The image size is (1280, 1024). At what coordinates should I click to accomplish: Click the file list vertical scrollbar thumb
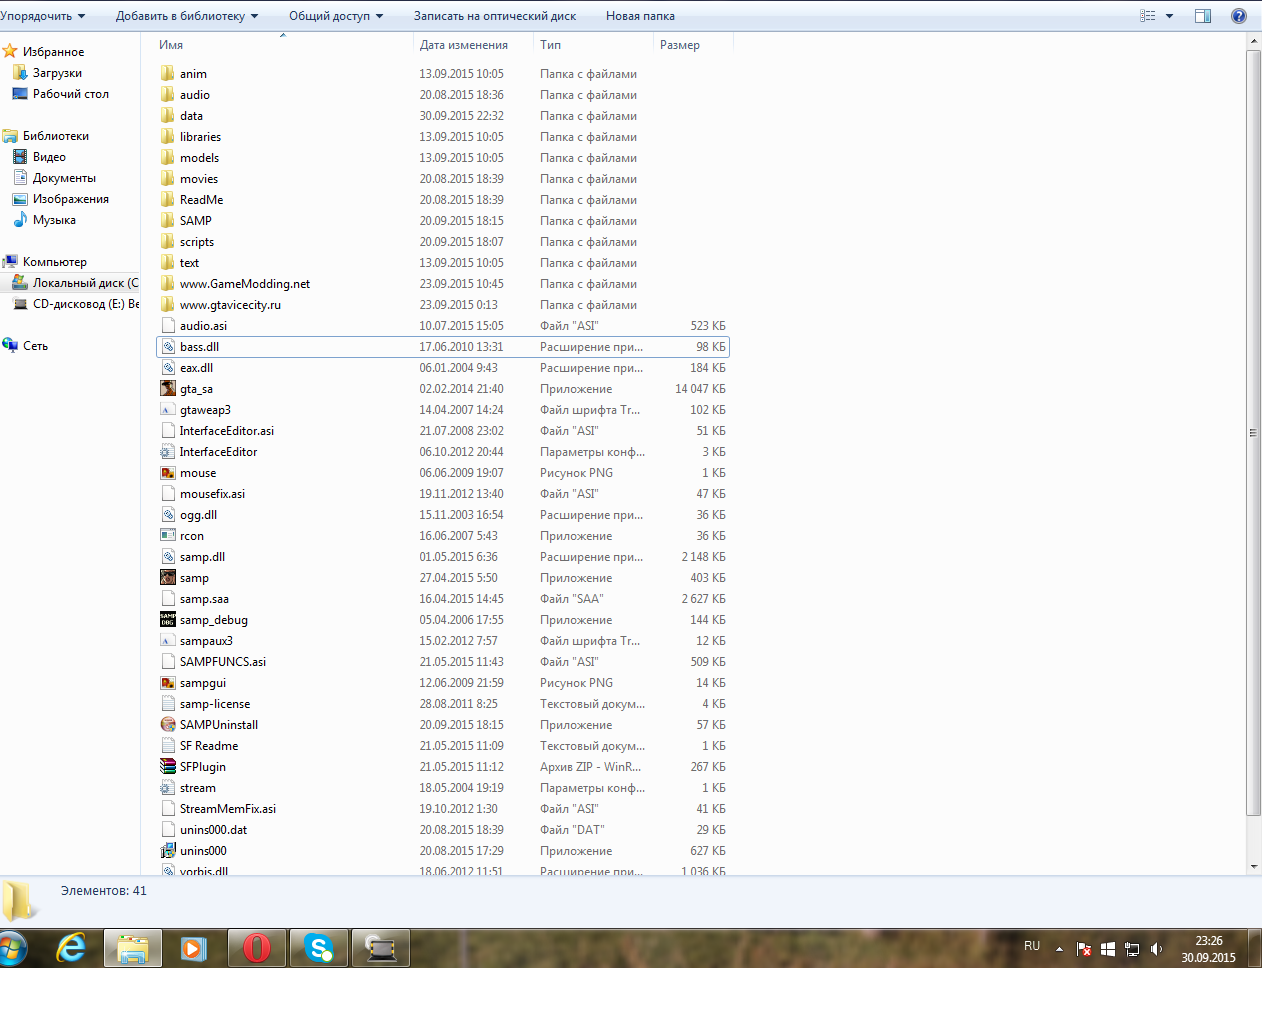[x=1253, y=433]
